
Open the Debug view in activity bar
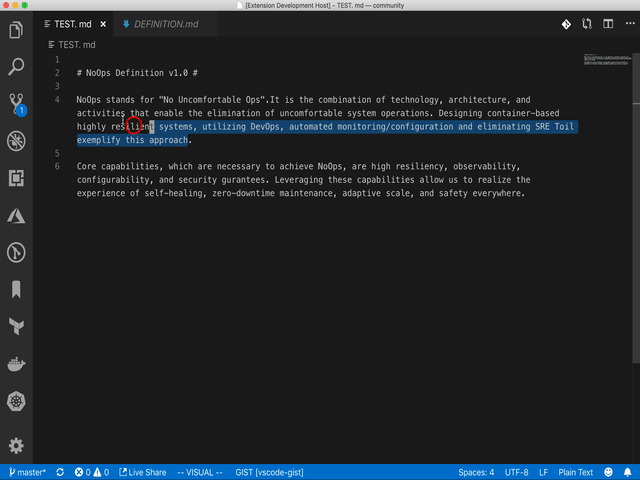tap(16, 141)
